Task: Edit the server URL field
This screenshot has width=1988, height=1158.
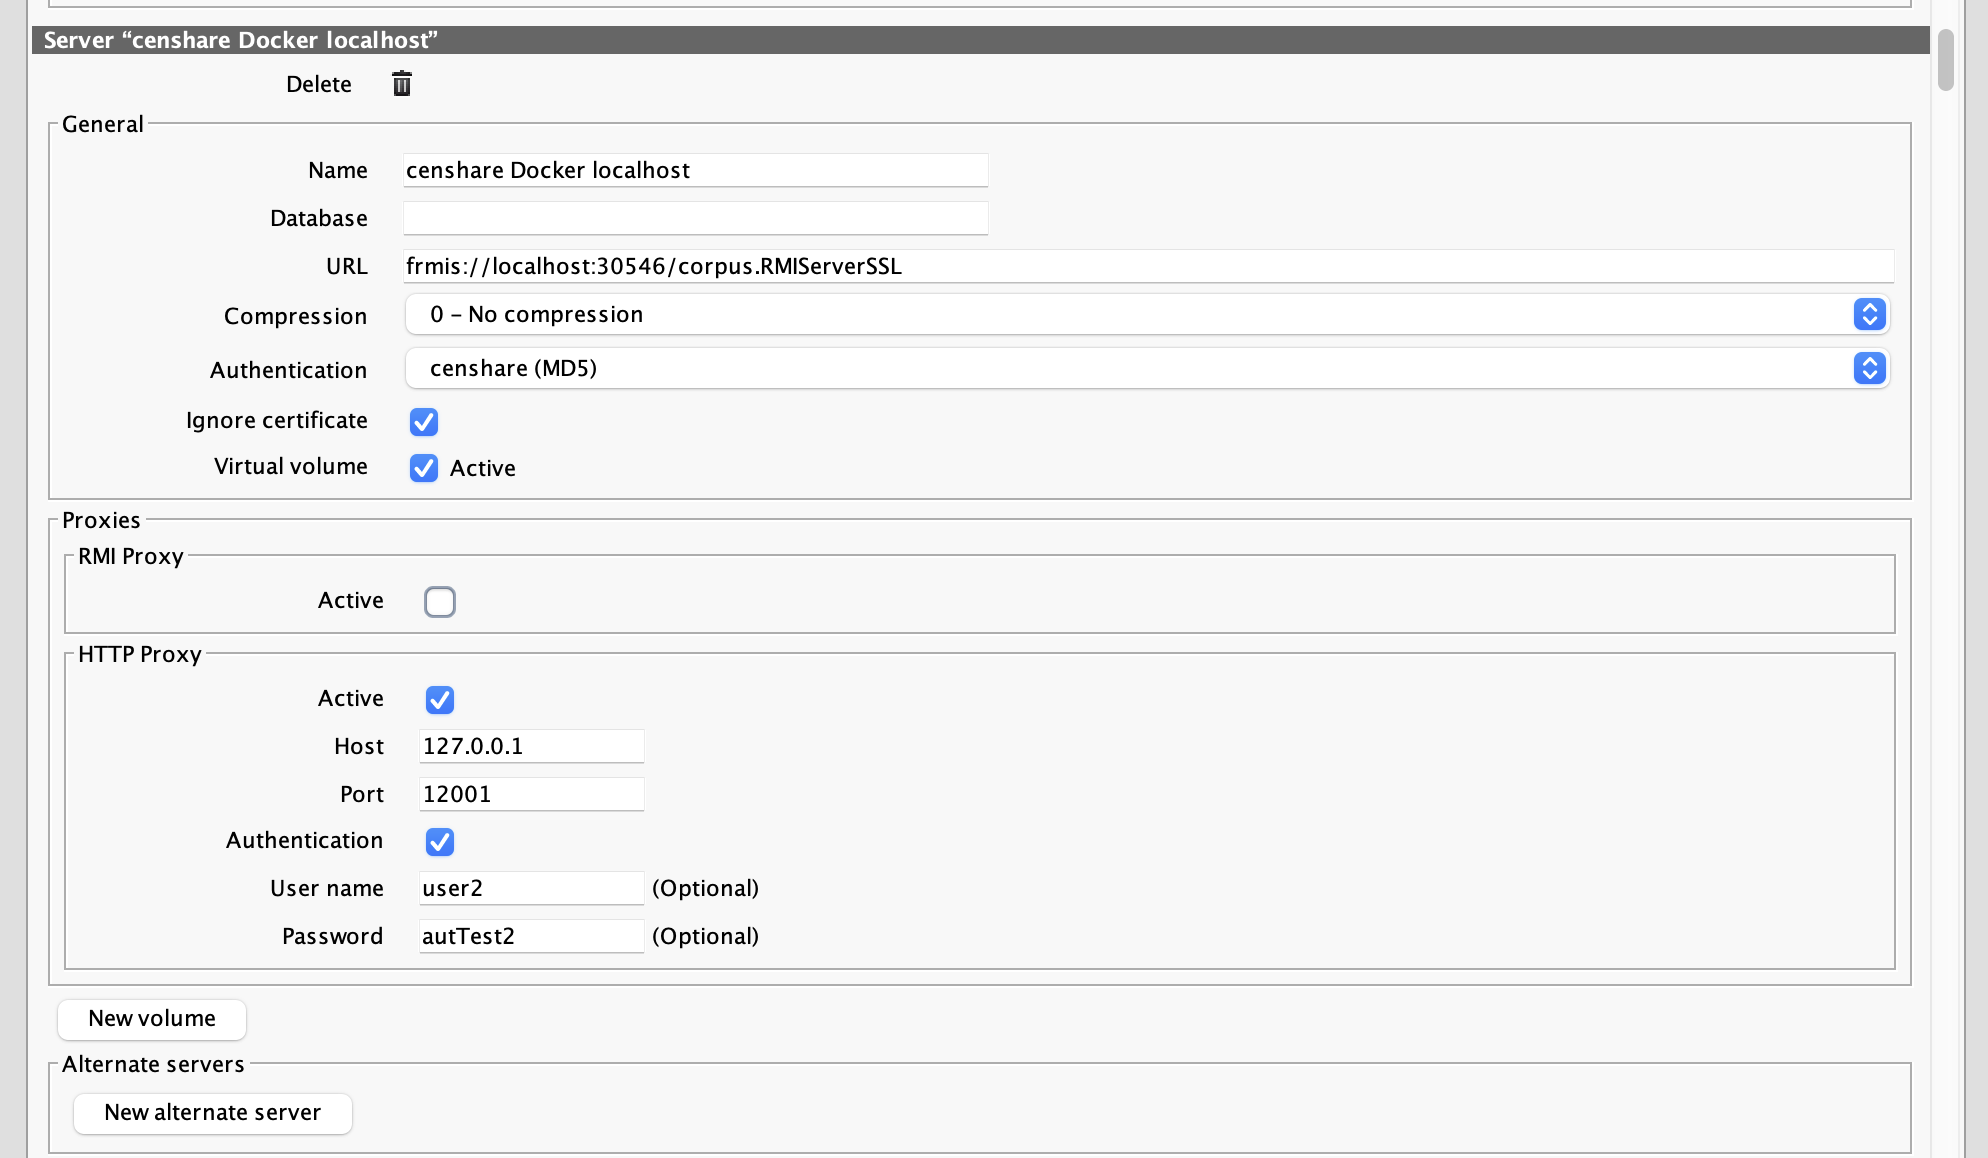Action: (1148, 266)
